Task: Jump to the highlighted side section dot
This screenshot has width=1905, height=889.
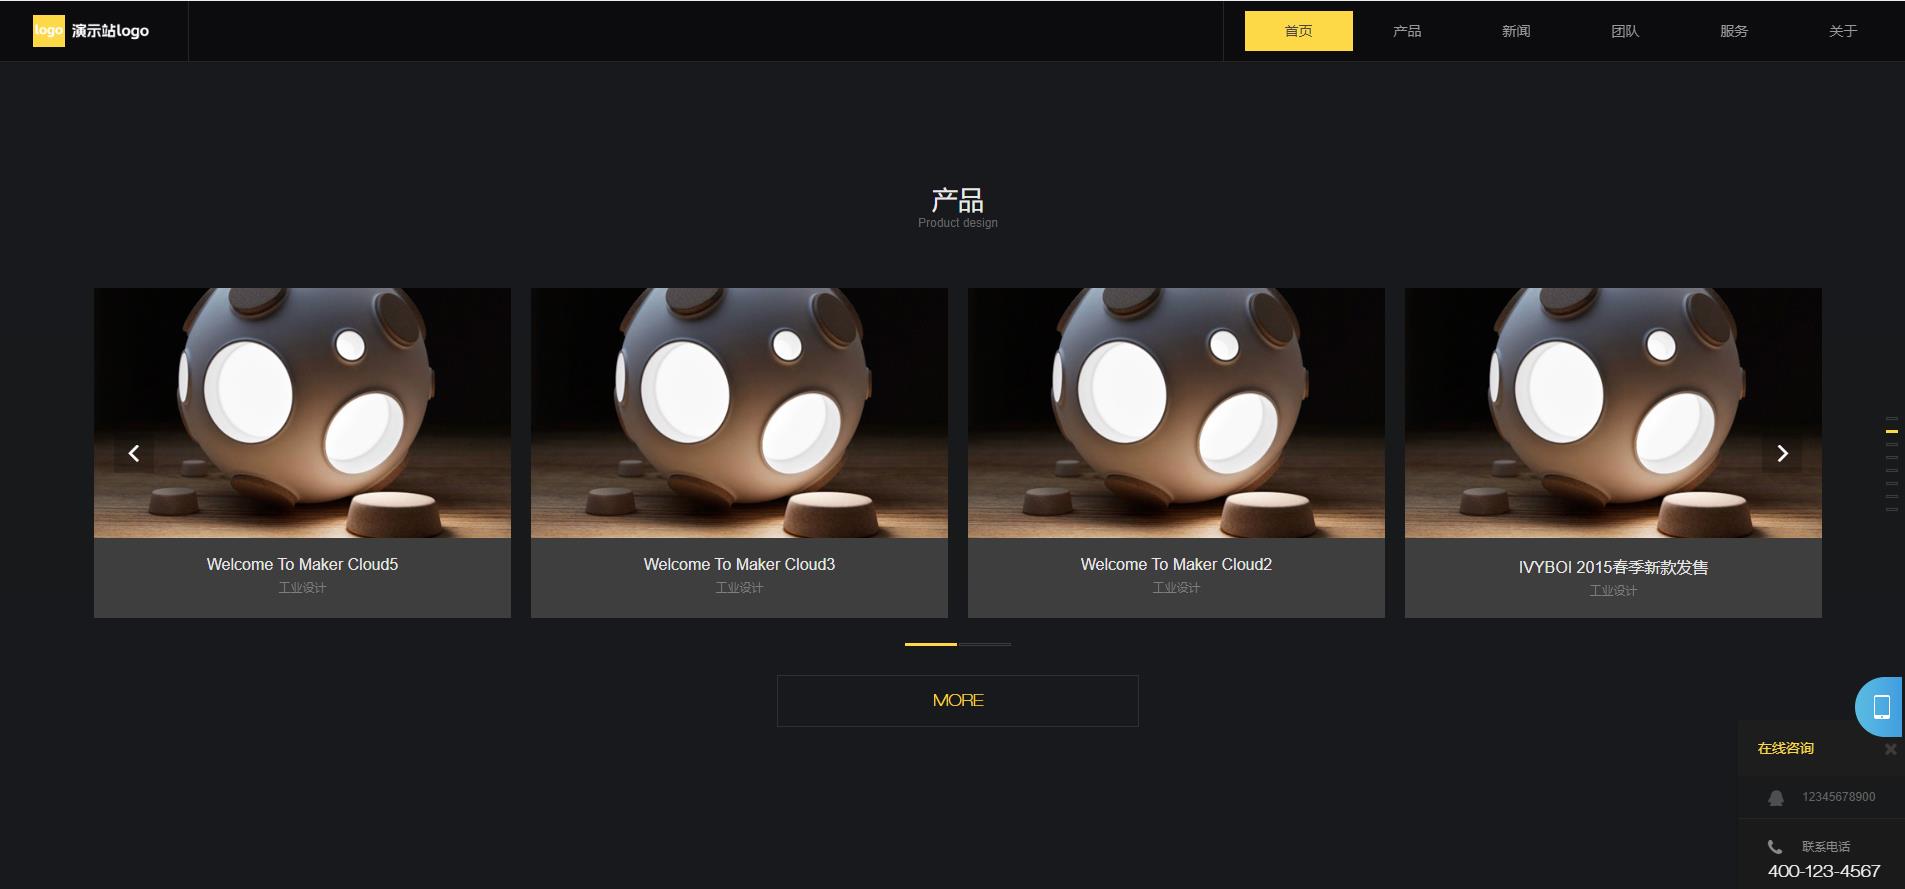Action: 1892,431
